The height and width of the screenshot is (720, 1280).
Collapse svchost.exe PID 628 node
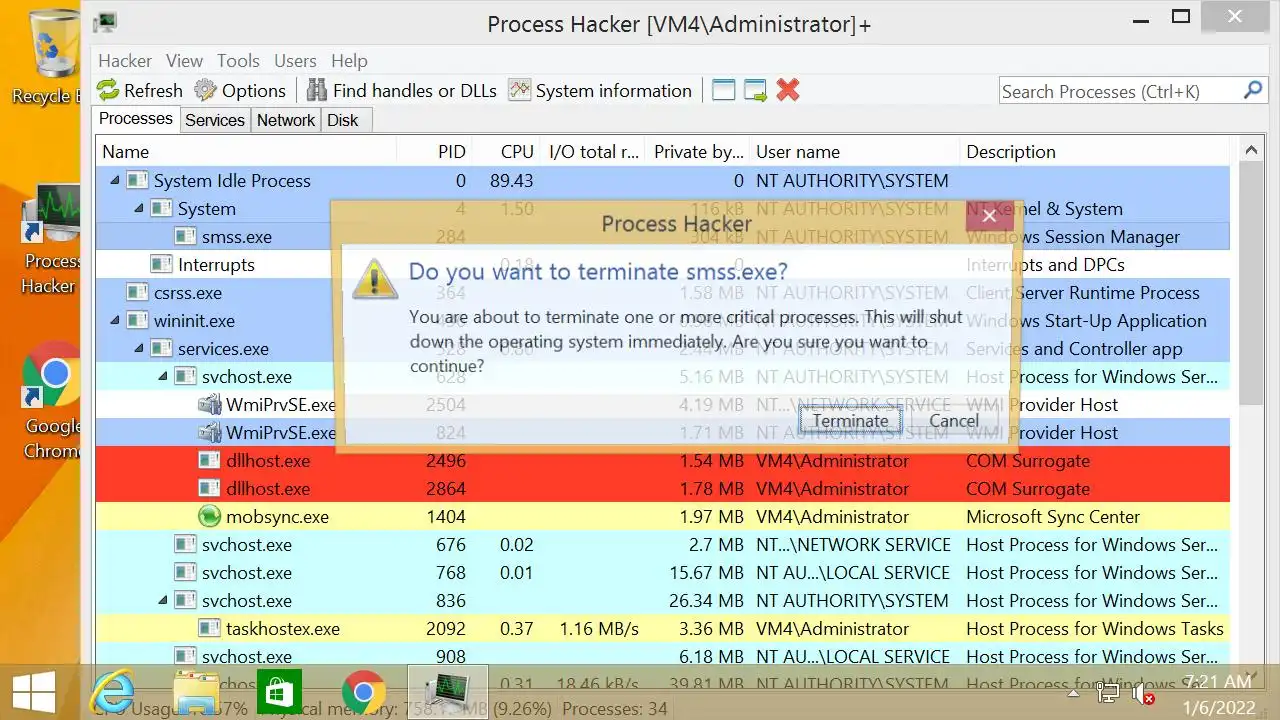coord(163,377)
